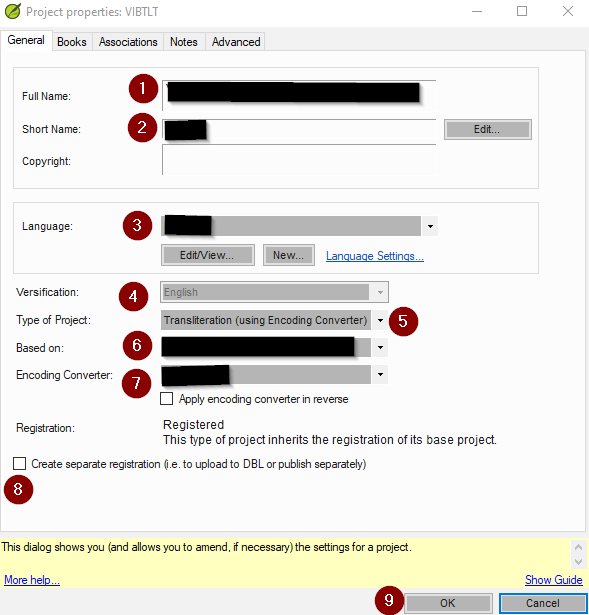
Task: Expand the Based on dropdown
Action: [x=380, y=348]
